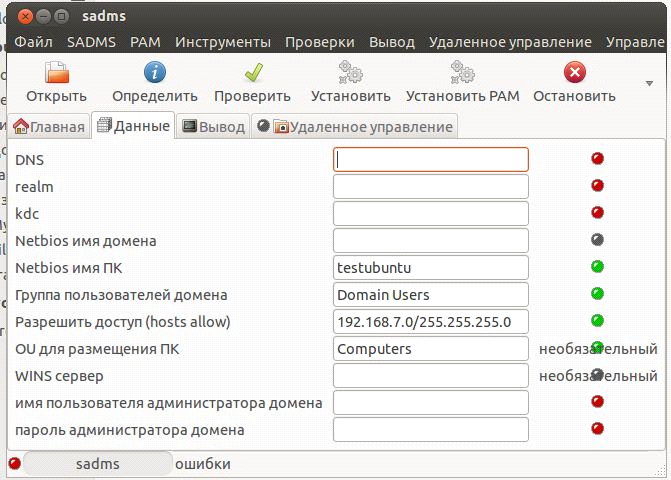Click the testubuntu Netbios имя ПК field

tap(431, 268)
